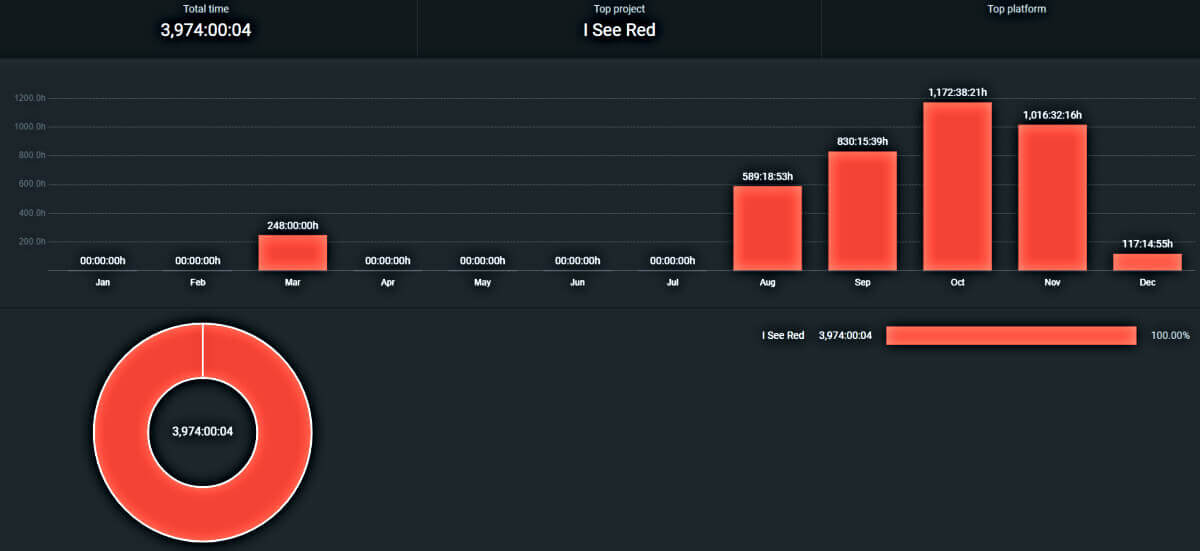The height and width of the screenshot is (551, 1200).
Task: Click the Top platform heading
Action: click(1016, 9)
